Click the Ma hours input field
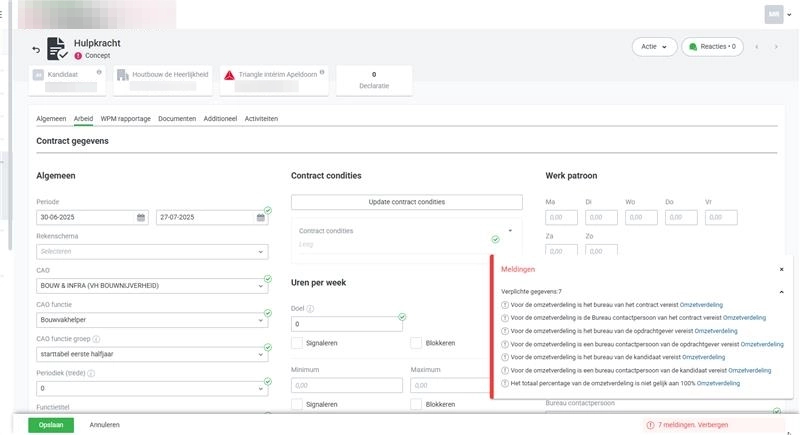800x435 pixels. pyautogui.click(x=560, y=217)
